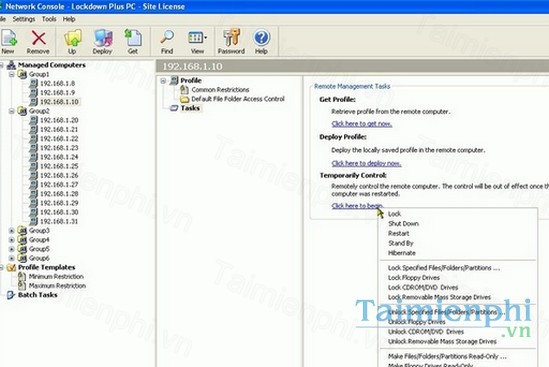Viewport: 549px width, 367px height.
Task: Select computer 192.168.1.31
Action: 59,221
